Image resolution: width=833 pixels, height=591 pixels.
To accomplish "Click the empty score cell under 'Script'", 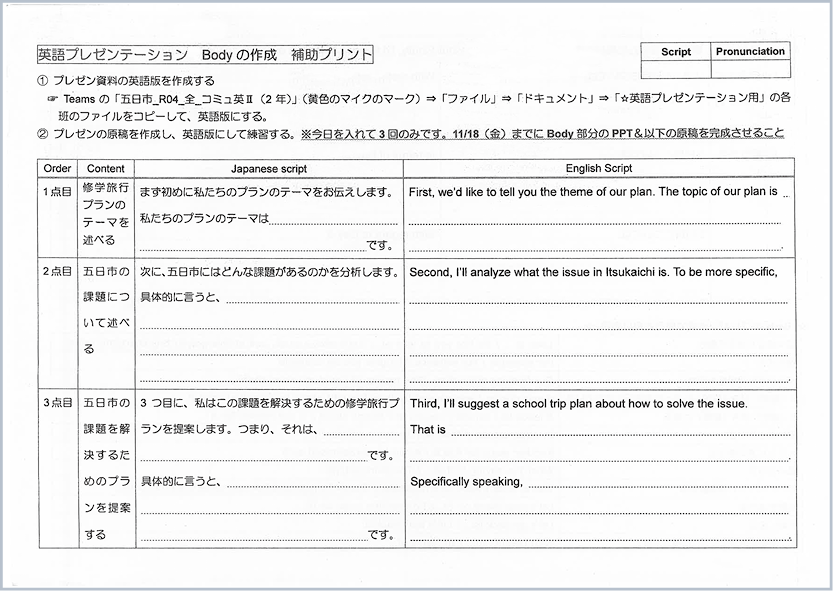I will coord(676,69).
